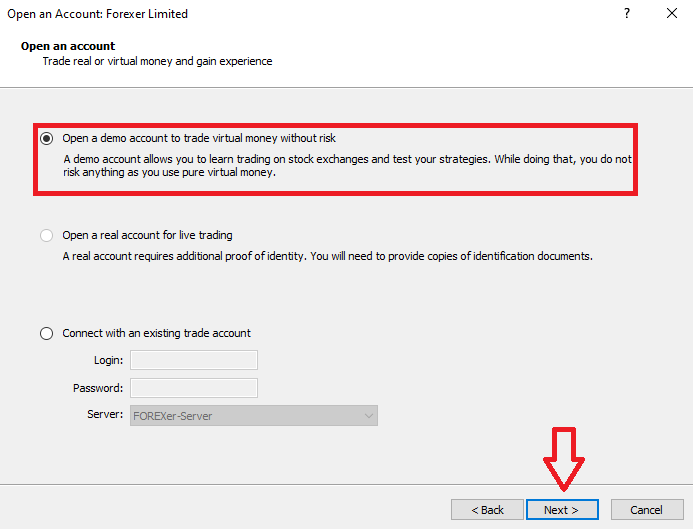The height and width of the screenshot is (529, 693).
Task: Click the 'Trade real or virtual money' subtitle
Action: tap(157, 61)
